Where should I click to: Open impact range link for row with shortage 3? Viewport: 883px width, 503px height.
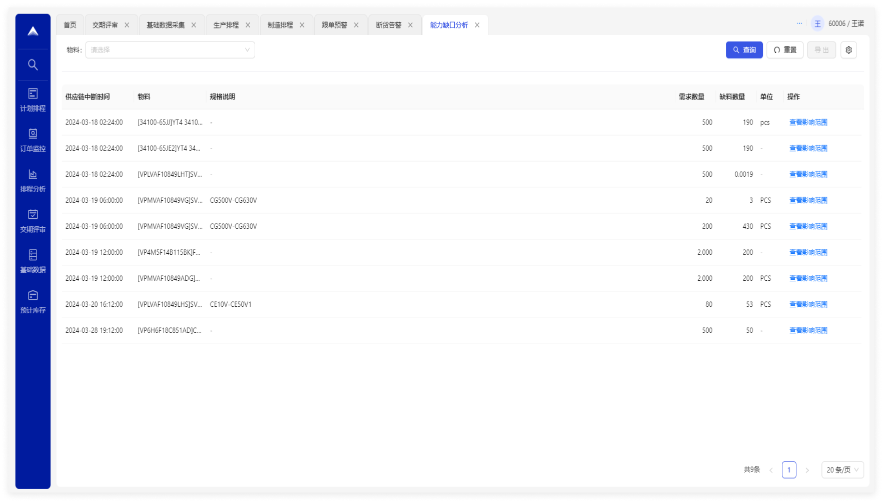tap(808, 200)
